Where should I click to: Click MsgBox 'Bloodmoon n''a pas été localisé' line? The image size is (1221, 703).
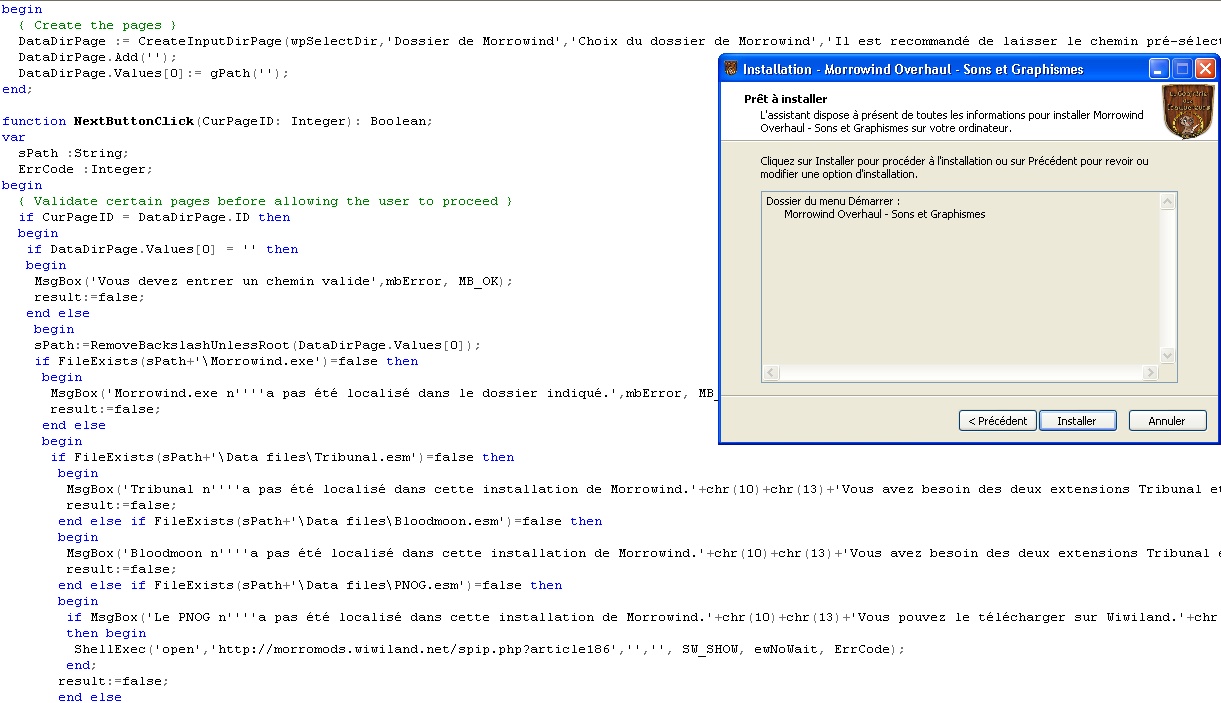pos(643,553)
